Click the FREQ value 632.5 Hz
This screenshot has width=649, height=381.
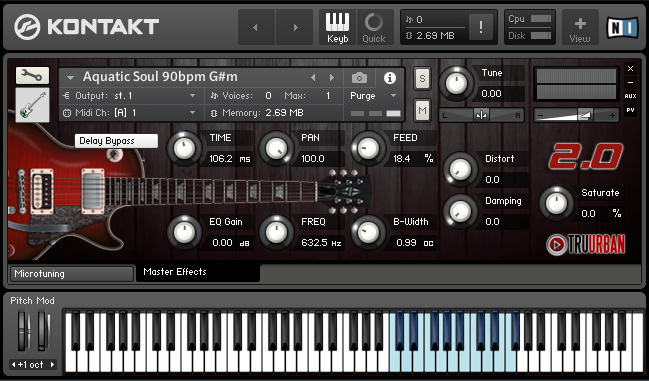[x=321, y=242]
